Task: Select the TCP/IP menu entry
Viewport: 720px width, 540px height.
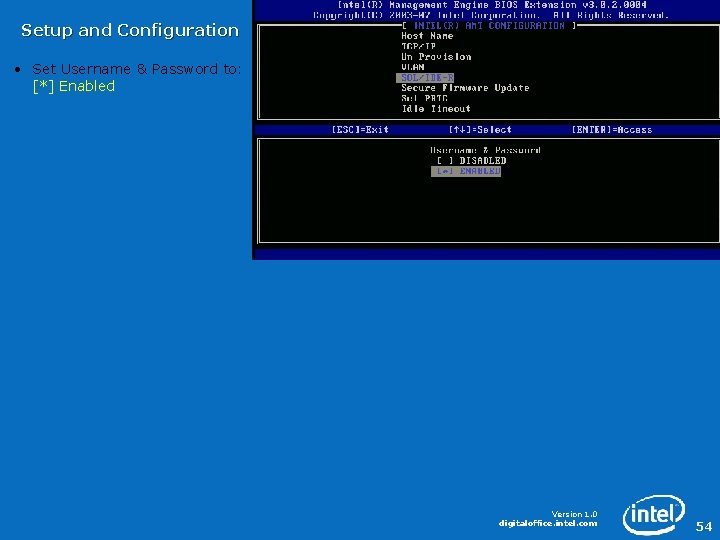Action: click(x=418, y=46)
